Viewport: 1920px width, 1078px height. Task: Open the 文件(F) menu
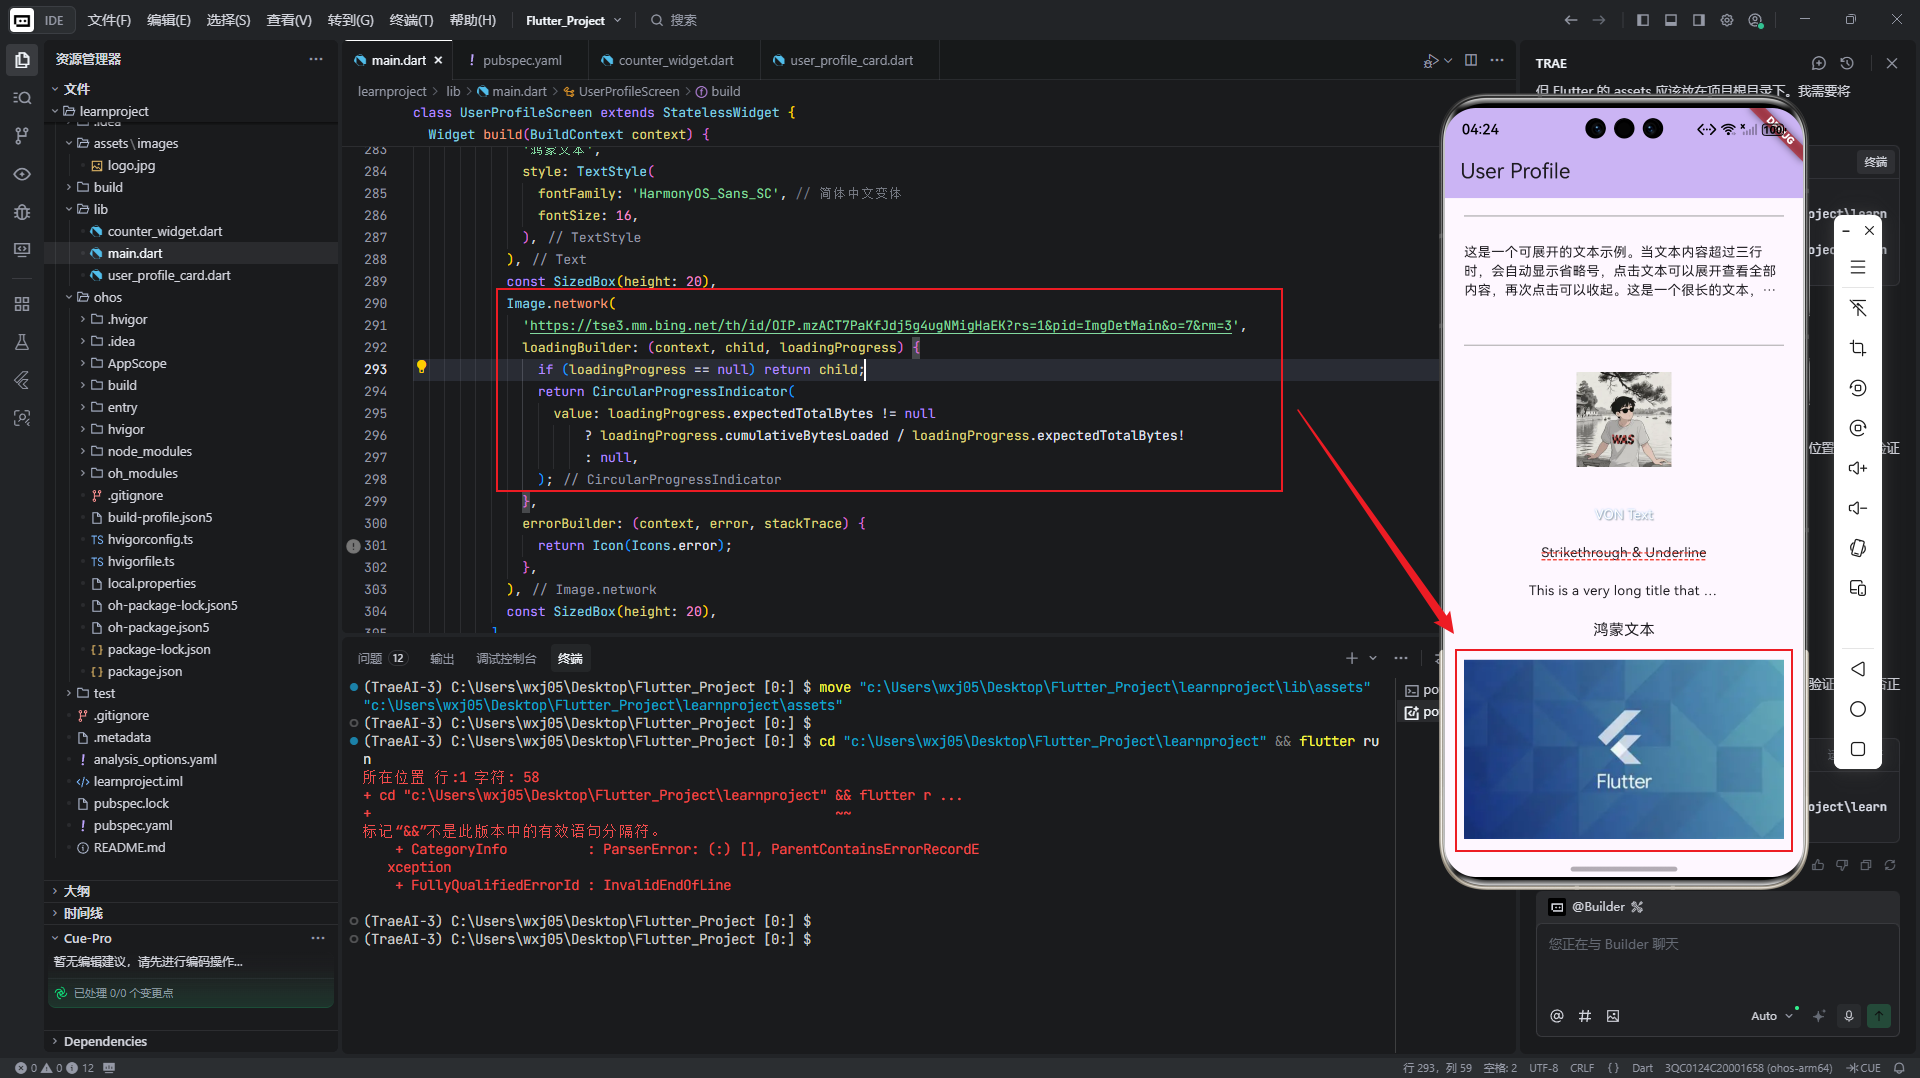[109, 20]
